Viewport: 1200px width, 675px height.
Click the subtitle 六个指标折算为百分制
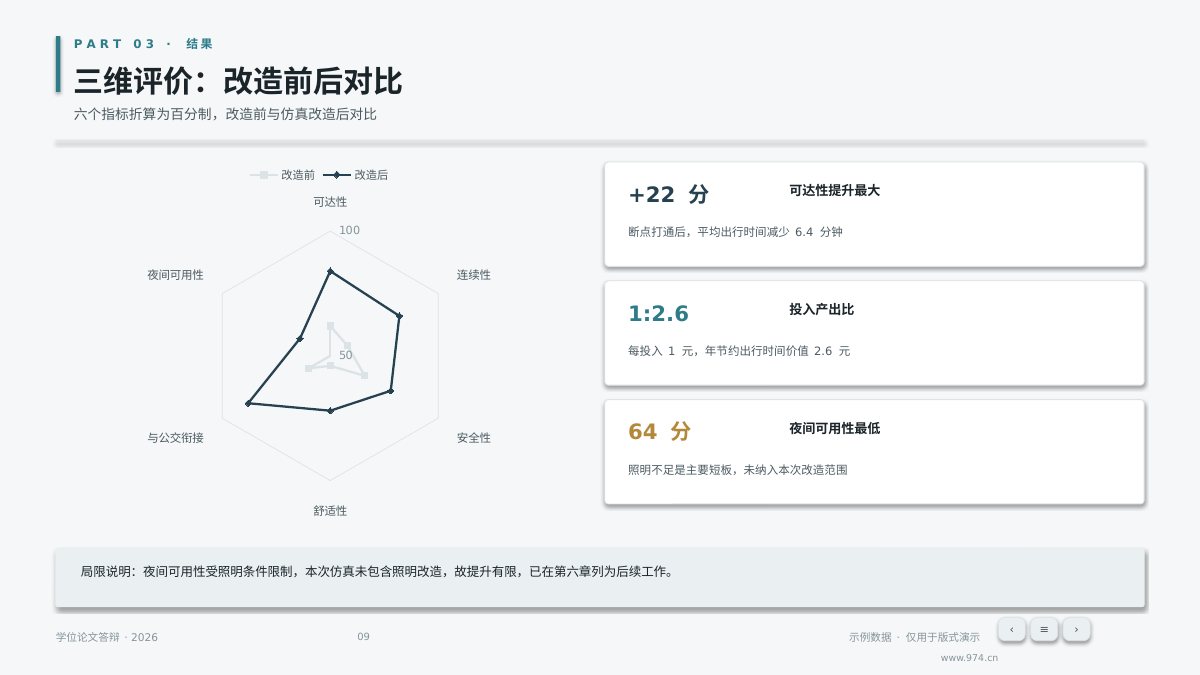pyautogui.click(x=225, y=114)
